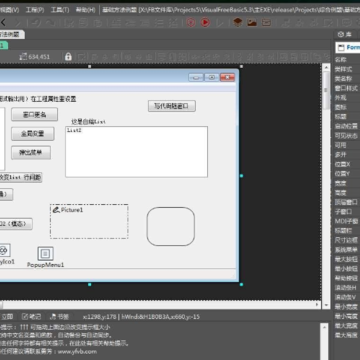This screenshot has height=360, width=360.
Task: Switch to the green tab labeled 1
Action: click(3, 45)
